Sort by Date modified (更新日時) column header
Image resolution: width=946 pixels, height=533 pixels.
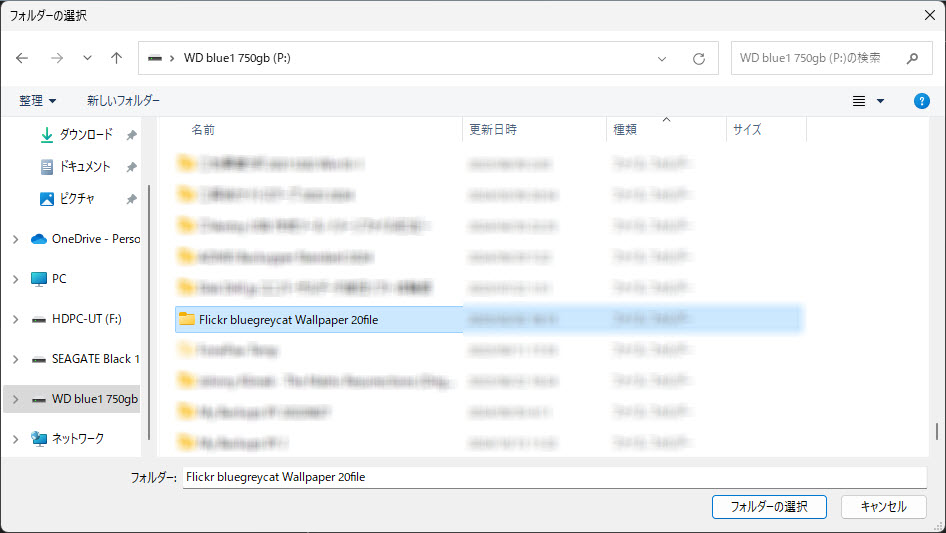coord(493,130)
